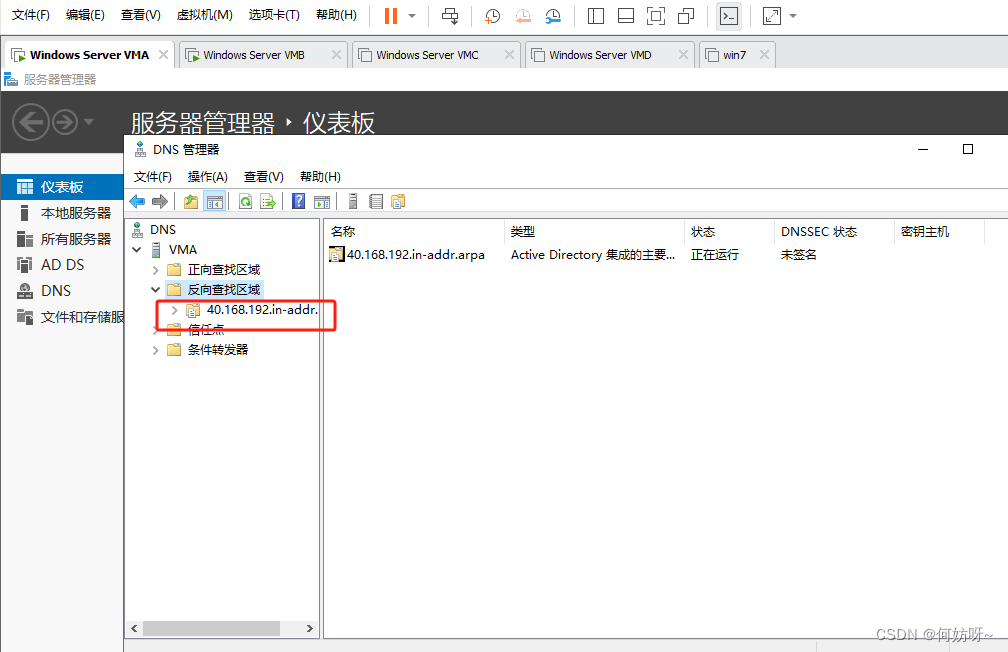Click the Up One Level folder icon
This screenshot has height=652, width=1008.
click(191, 202)
